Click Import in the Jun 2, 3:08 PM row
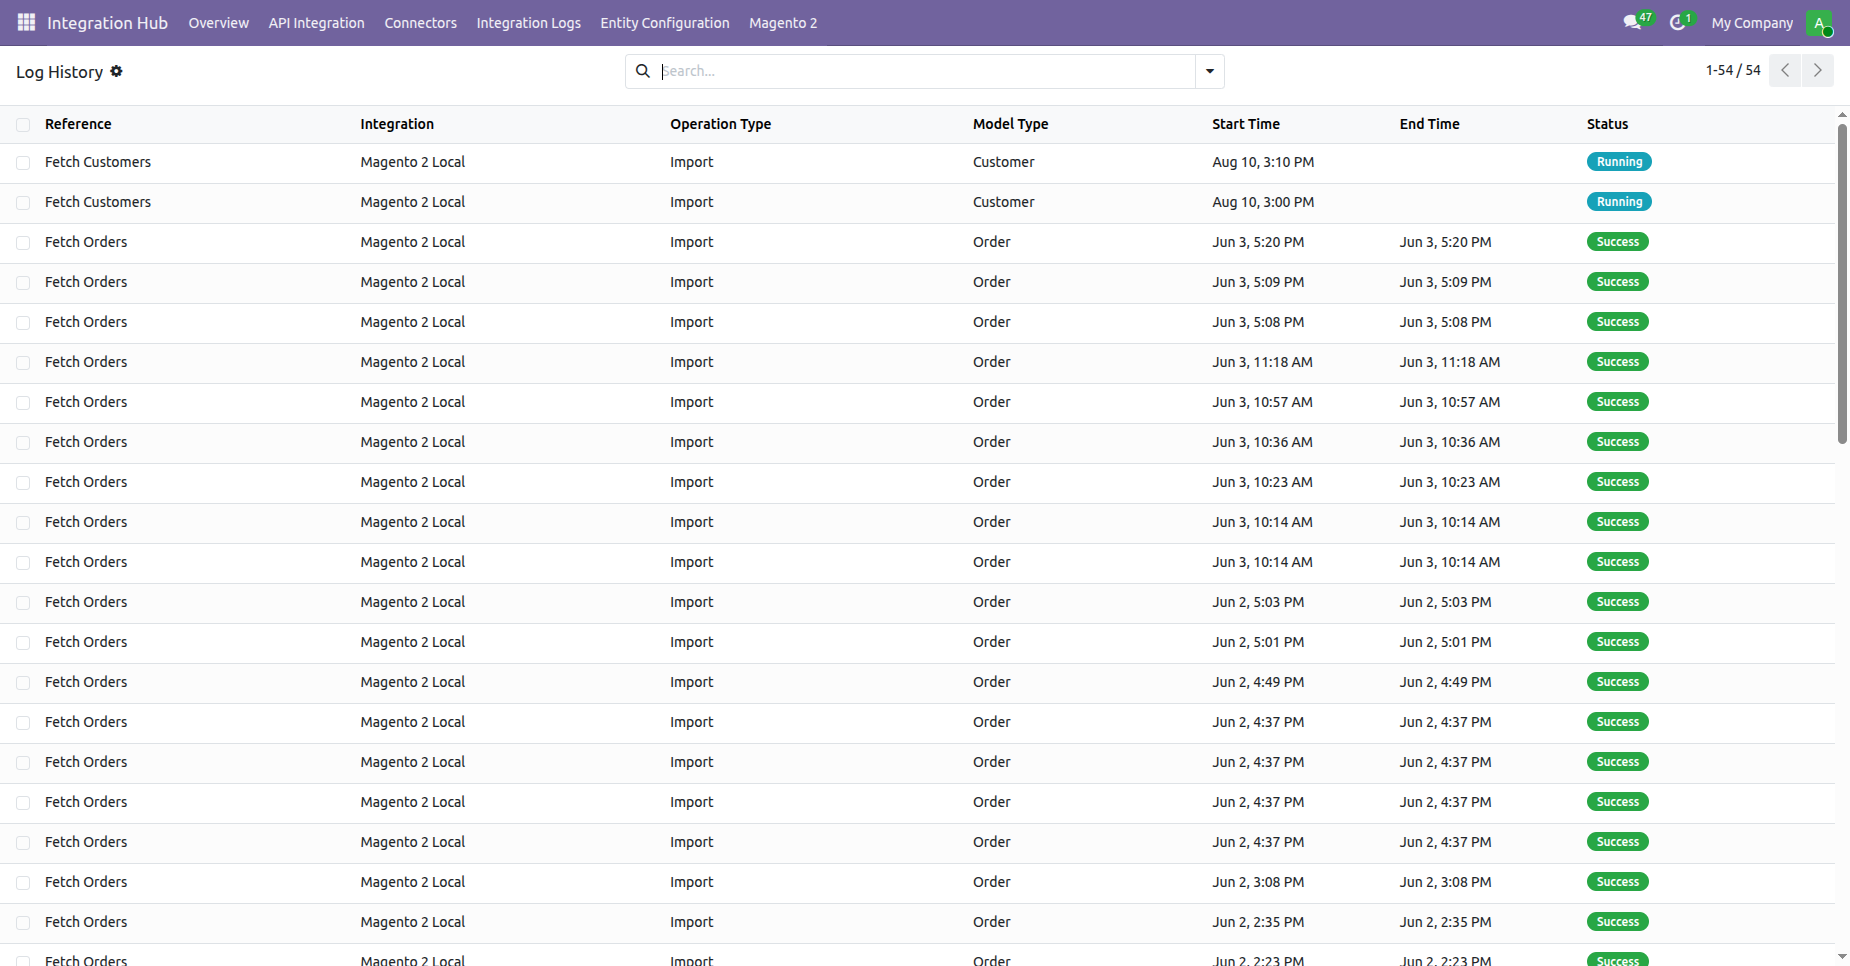Screen dimensions: 1850x966 coord(691,882)
